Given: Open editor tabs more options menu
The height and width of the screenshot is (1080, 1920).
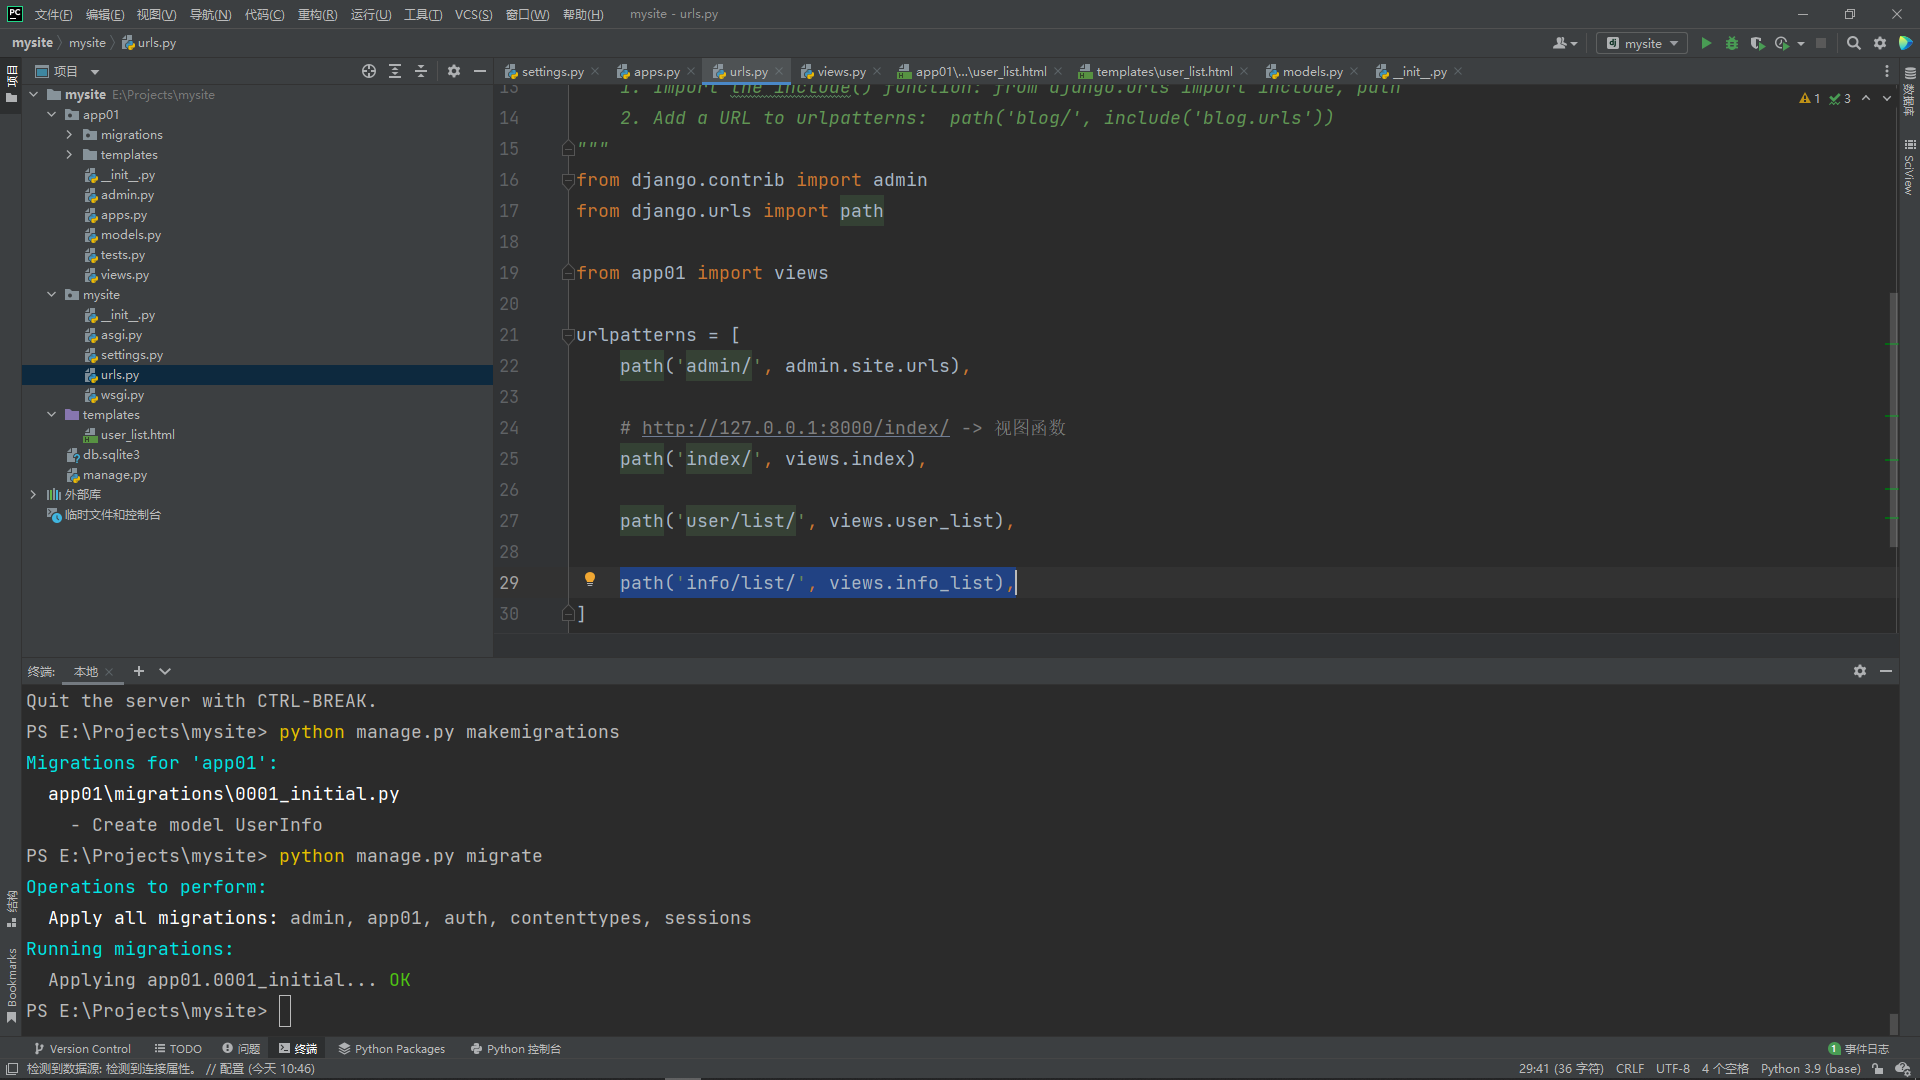Looking at the screenshot, I should 1887,71.
